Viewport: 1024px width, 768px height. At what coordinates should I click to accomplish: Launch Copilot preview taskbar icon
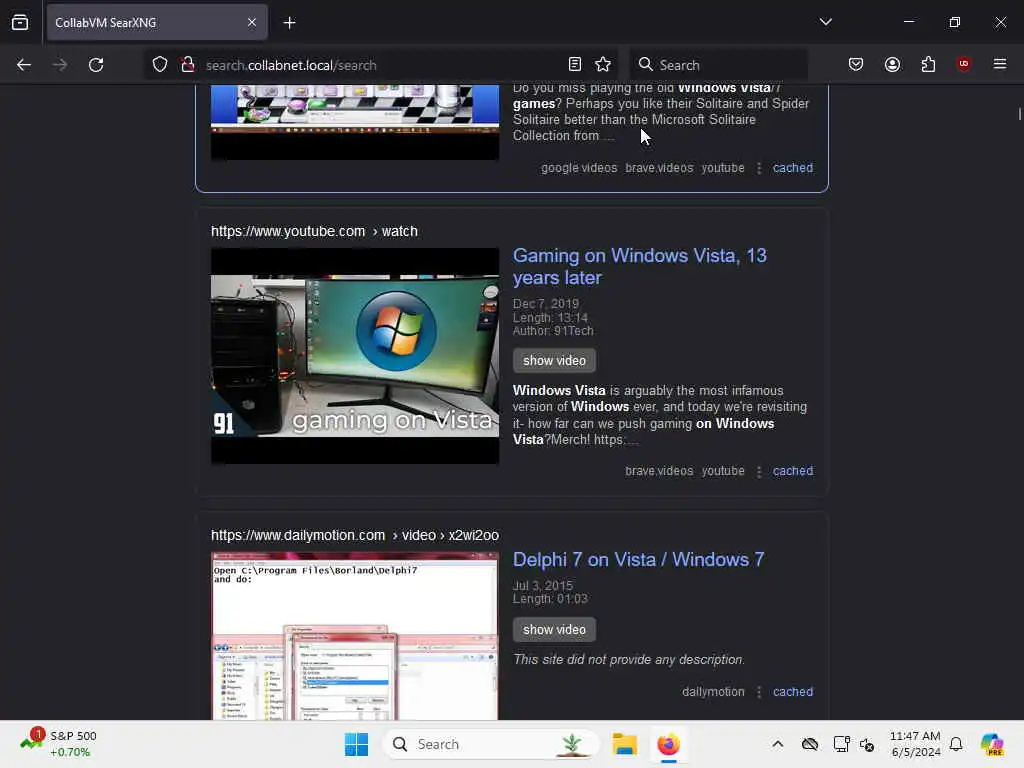tap(992, 744)
